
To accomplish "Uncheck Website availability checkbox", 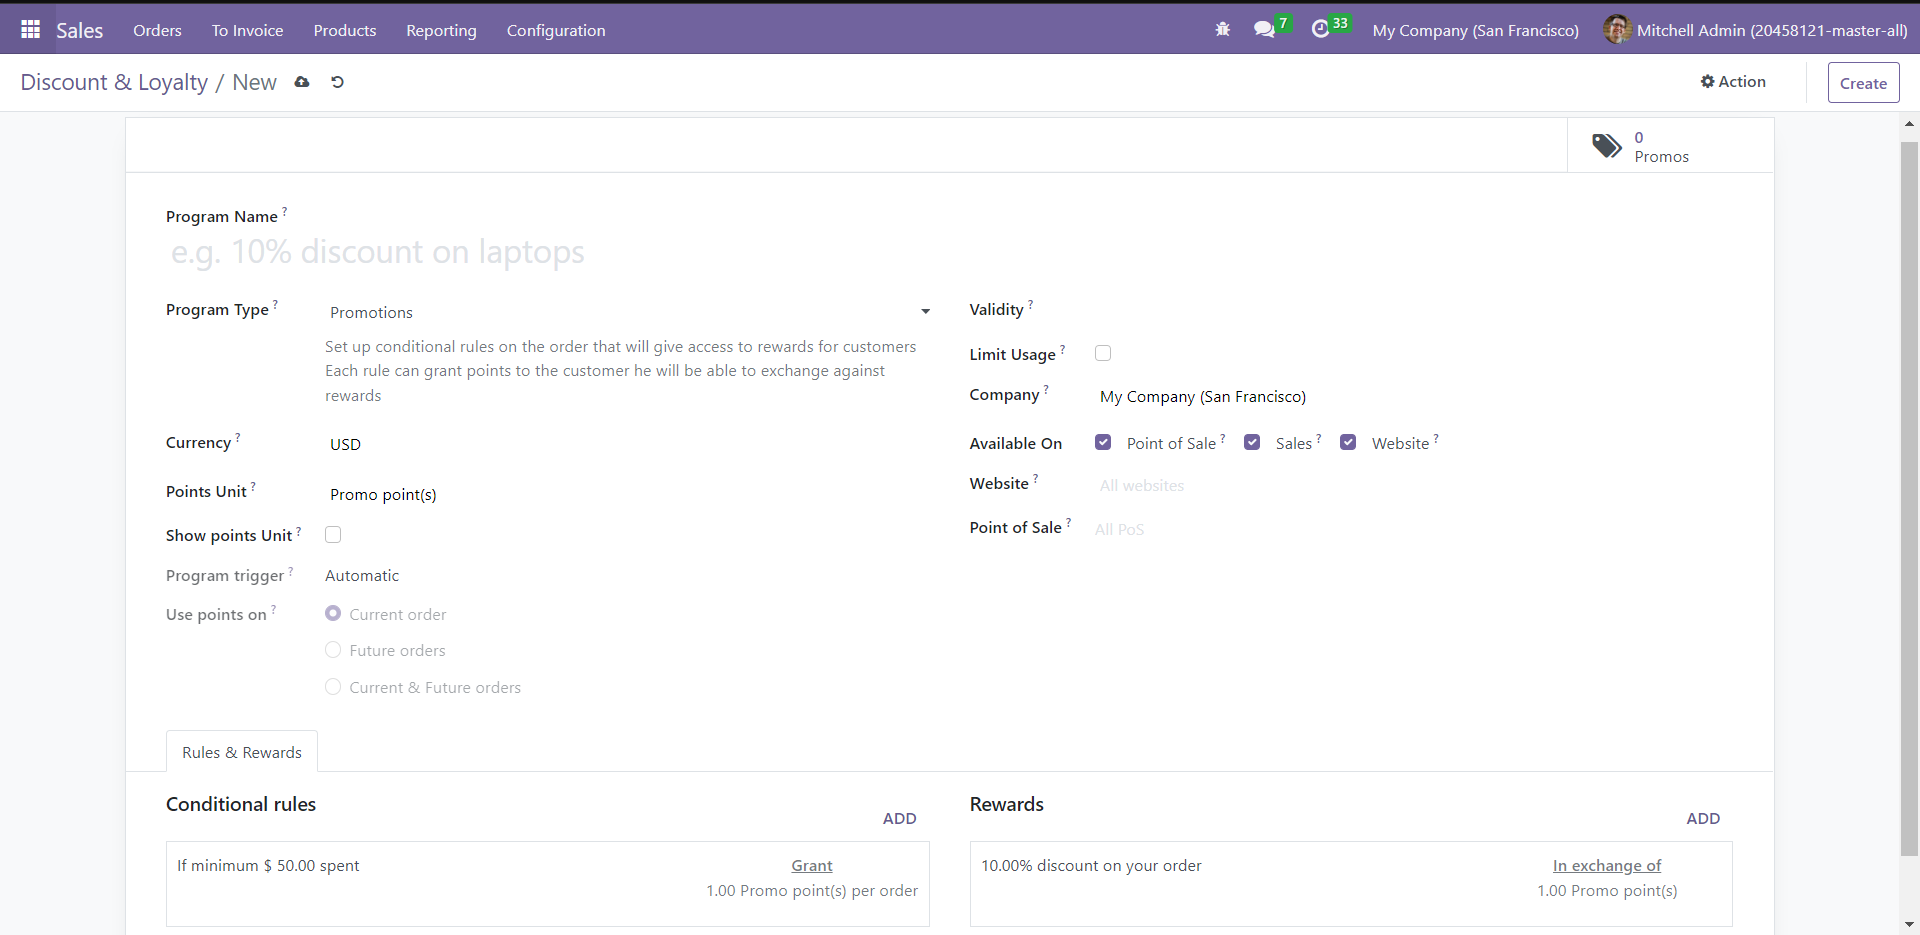I will click(1348, 442).
